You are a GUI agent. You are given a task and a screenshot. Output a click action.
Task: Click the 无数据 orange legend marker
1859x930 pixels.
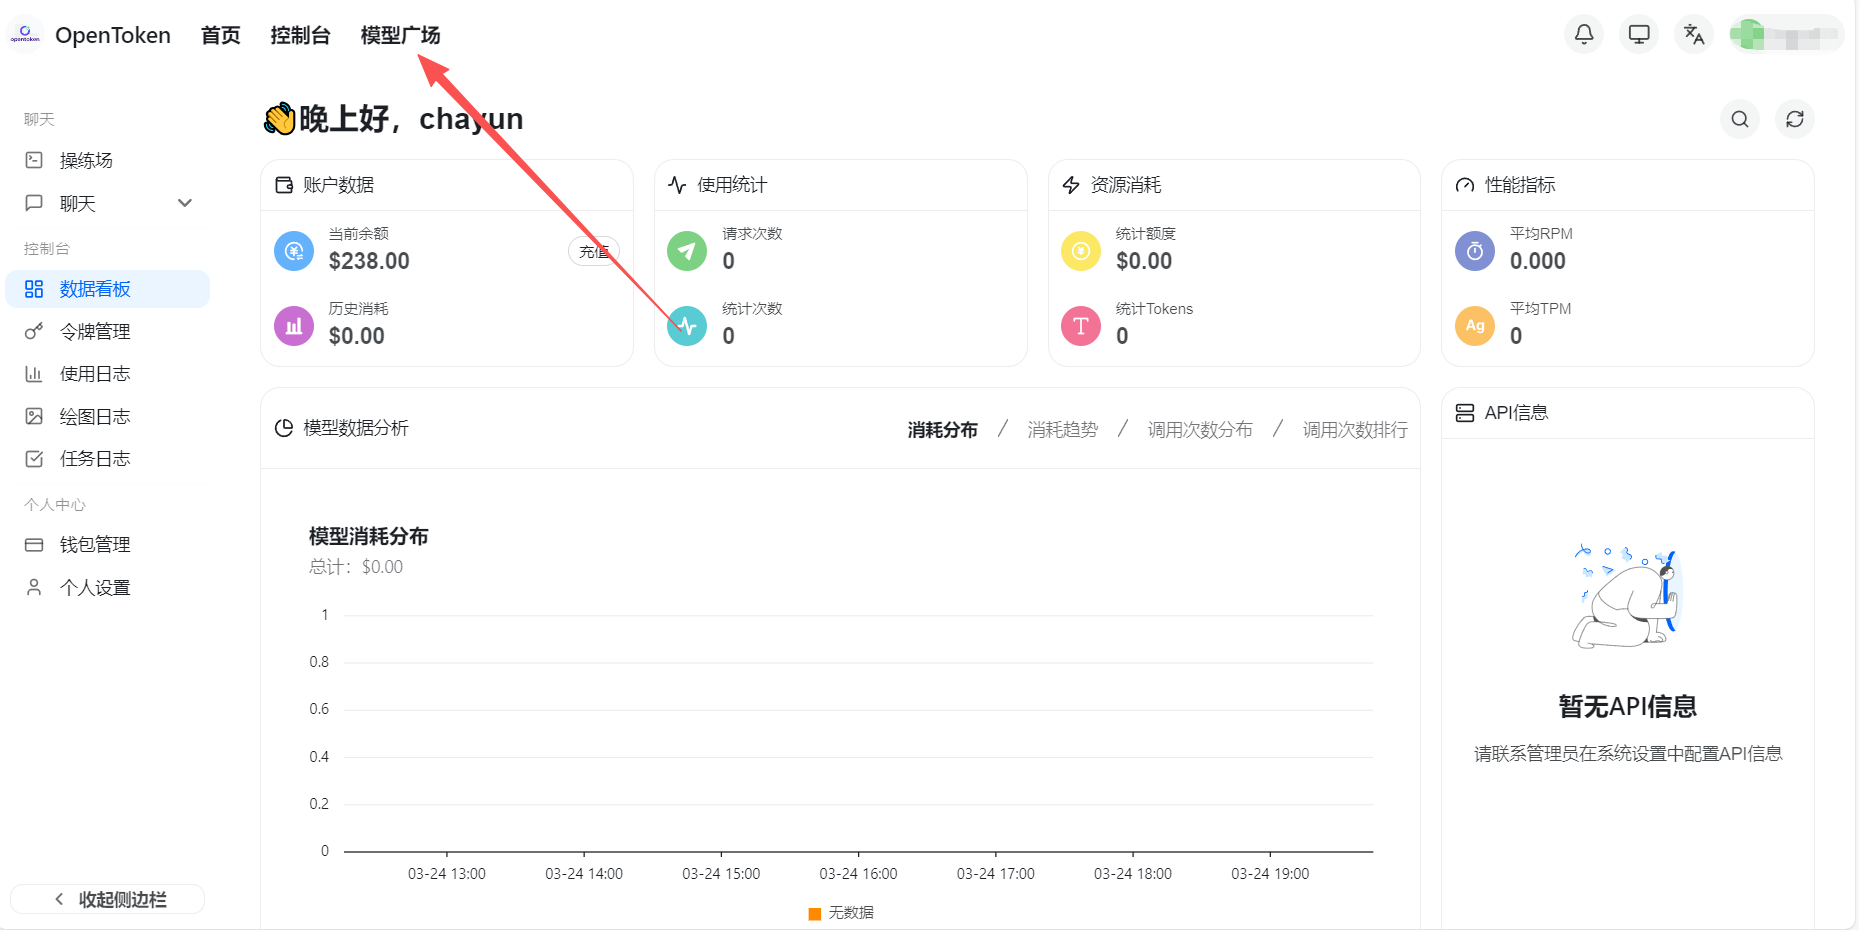[x=815, y=913]
